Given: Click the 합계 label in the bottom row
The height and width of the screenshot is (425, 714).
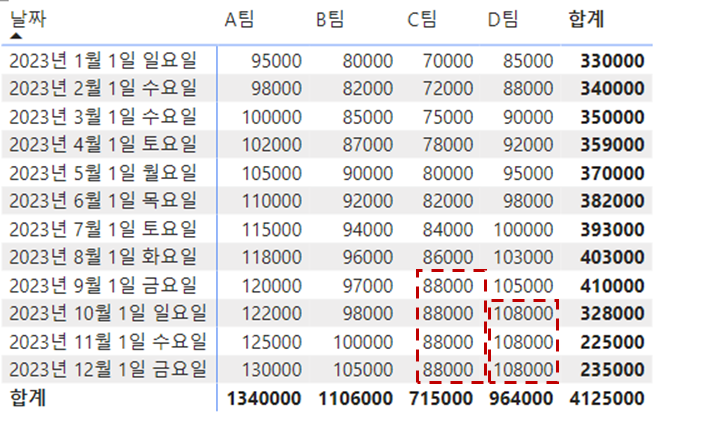Looking at the screenshot, I should pos(28,398).
